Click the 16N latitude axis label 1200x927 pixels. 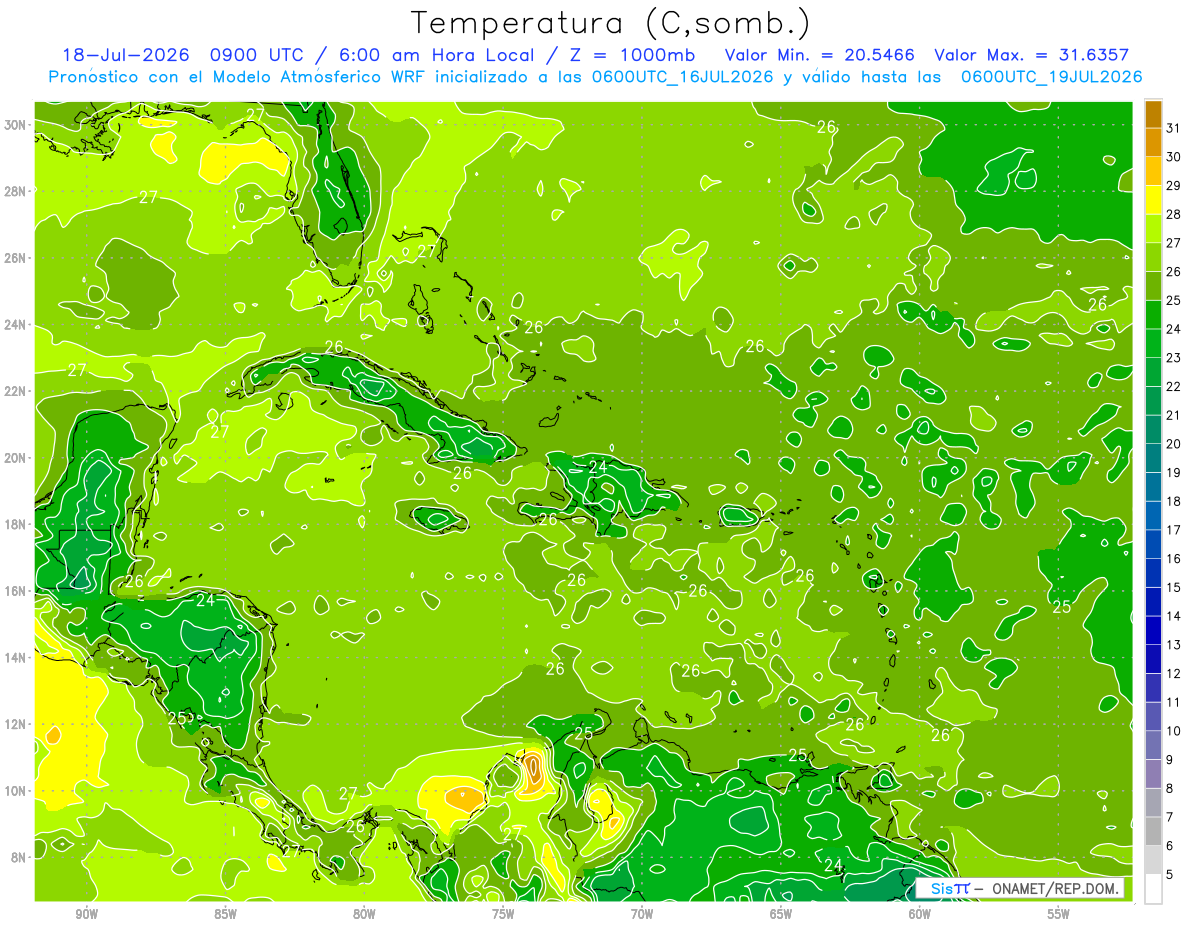pyautogui.click(x=15, y=591)
